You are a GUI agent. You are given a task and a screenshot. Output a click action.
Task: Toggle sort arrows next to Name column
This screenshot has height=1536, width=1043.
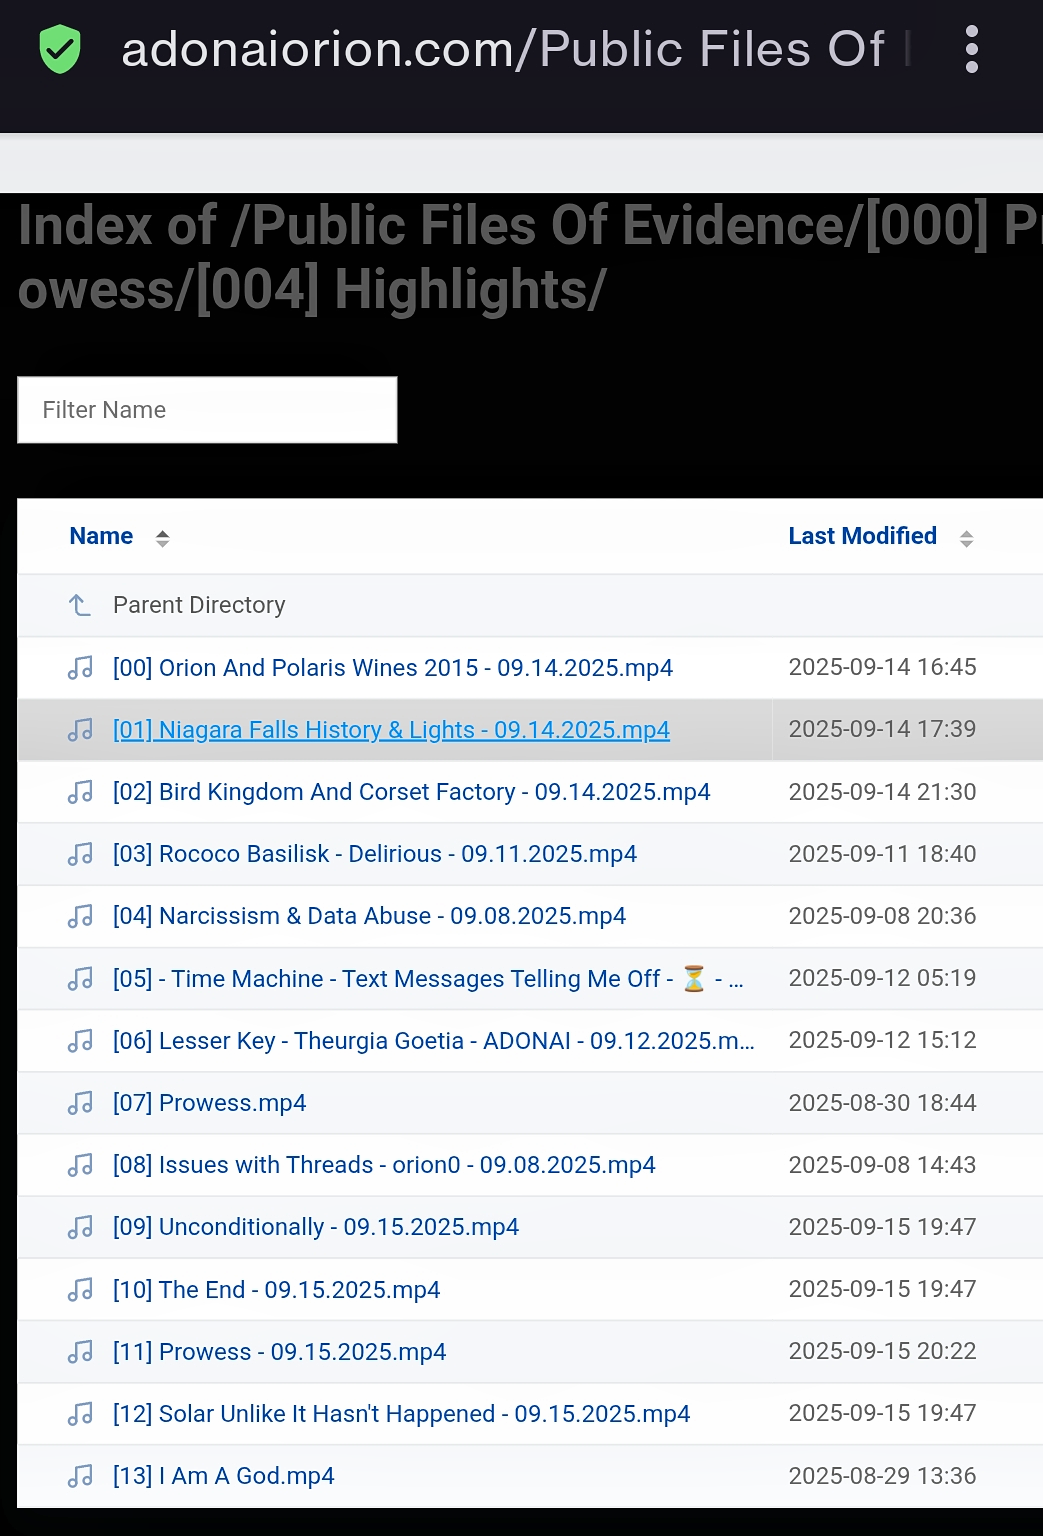(162, 538)
